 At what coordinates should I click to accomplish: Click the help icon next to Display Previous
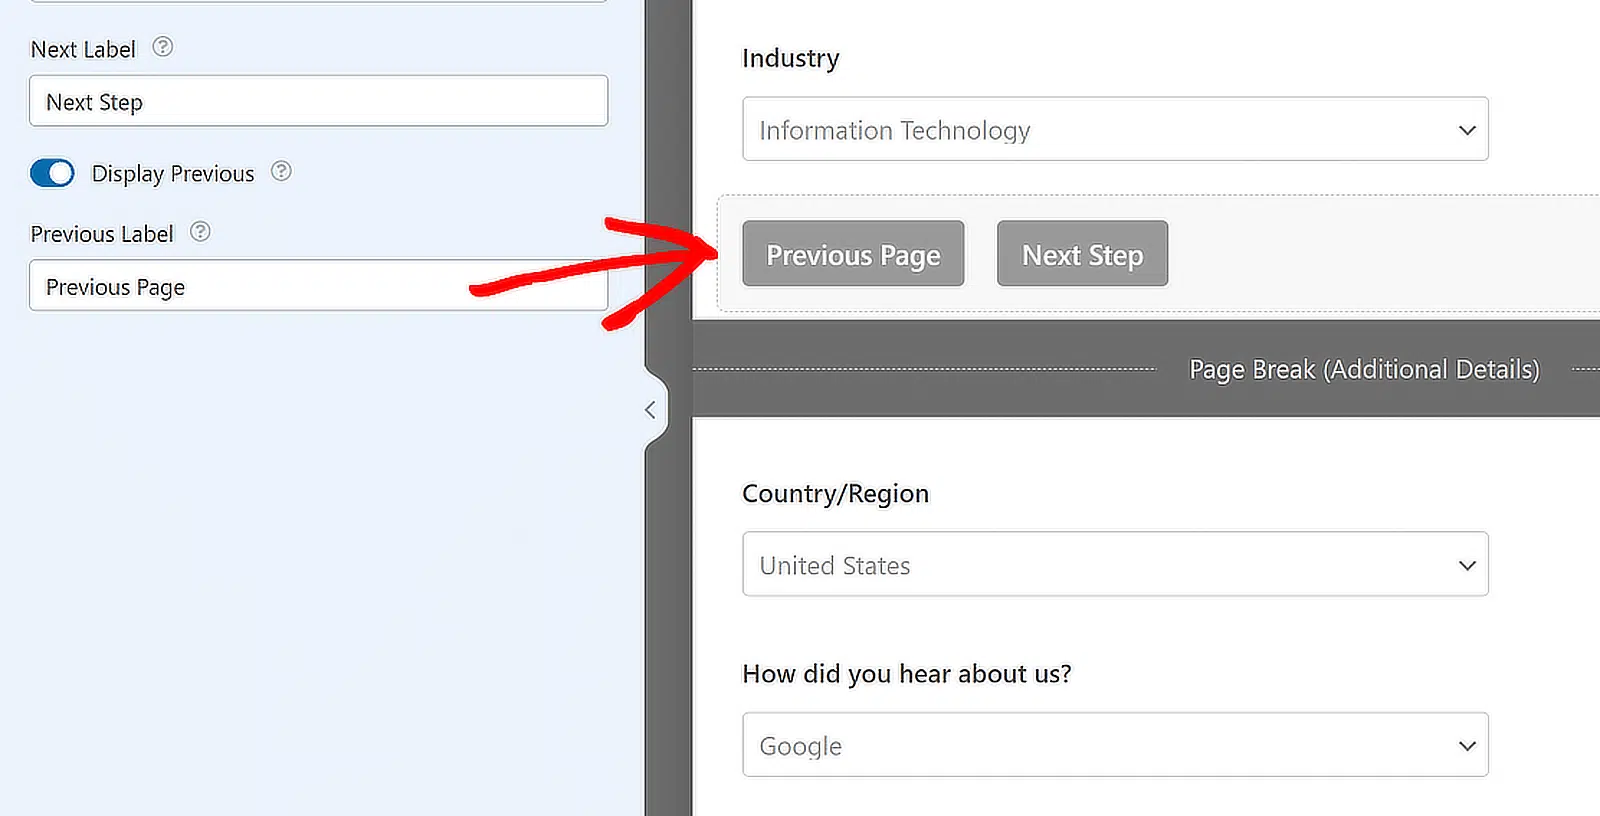[281, 171]
